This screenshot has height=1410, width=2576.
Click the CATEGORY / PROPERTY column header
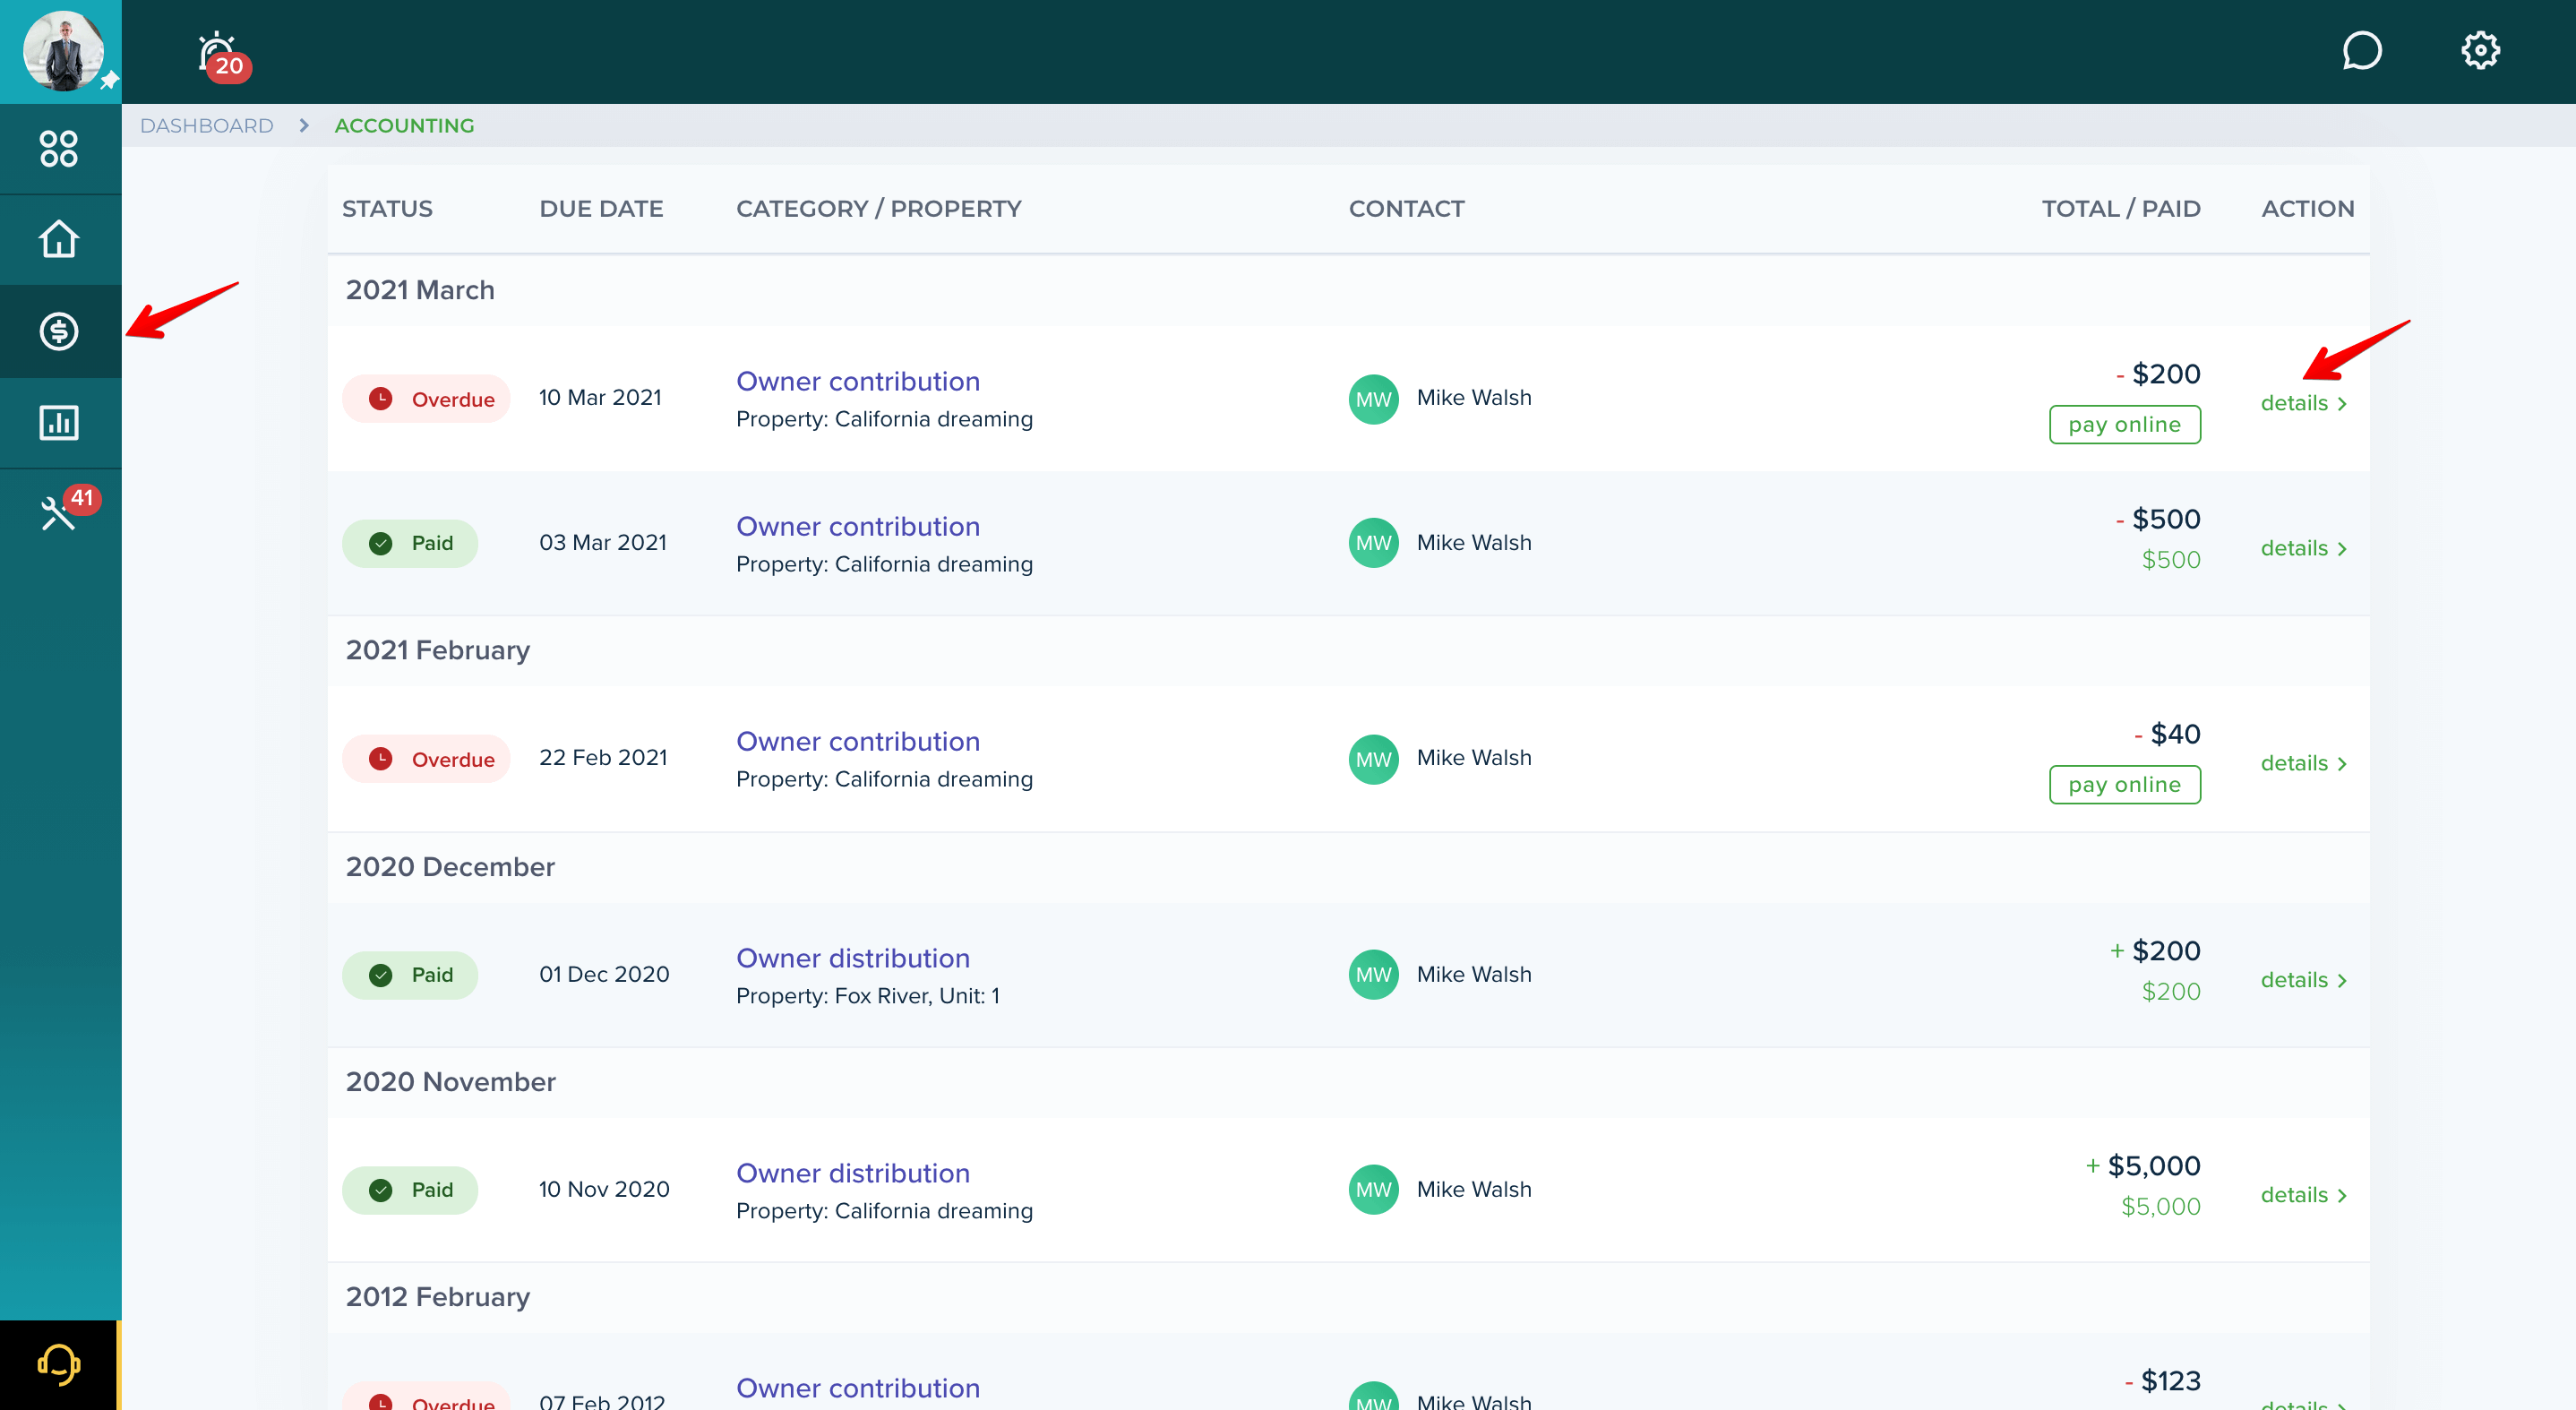pyautogui.click(x=879, y=208)
